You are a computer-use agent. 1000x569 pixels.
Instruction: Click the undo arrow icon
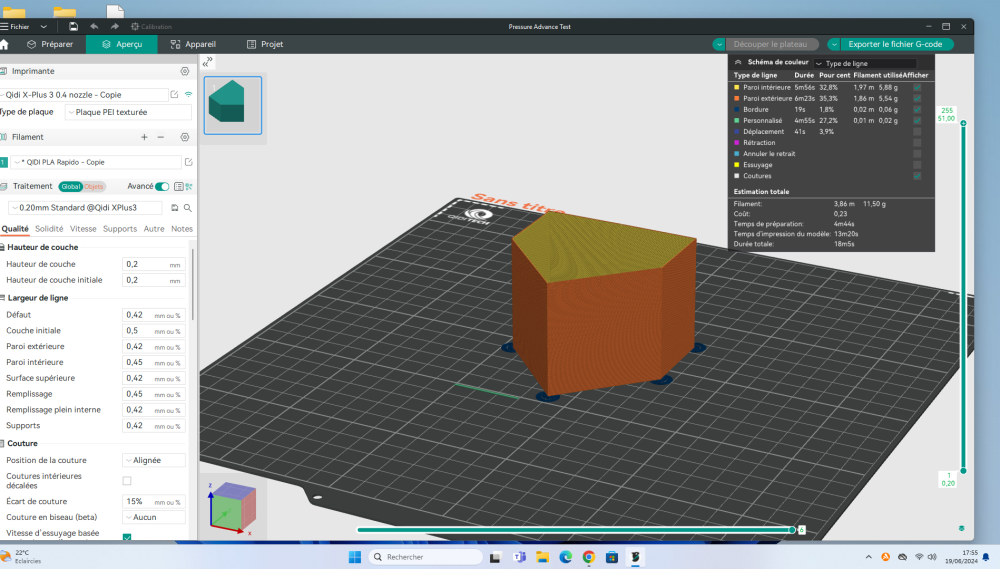tap(94, 27)
